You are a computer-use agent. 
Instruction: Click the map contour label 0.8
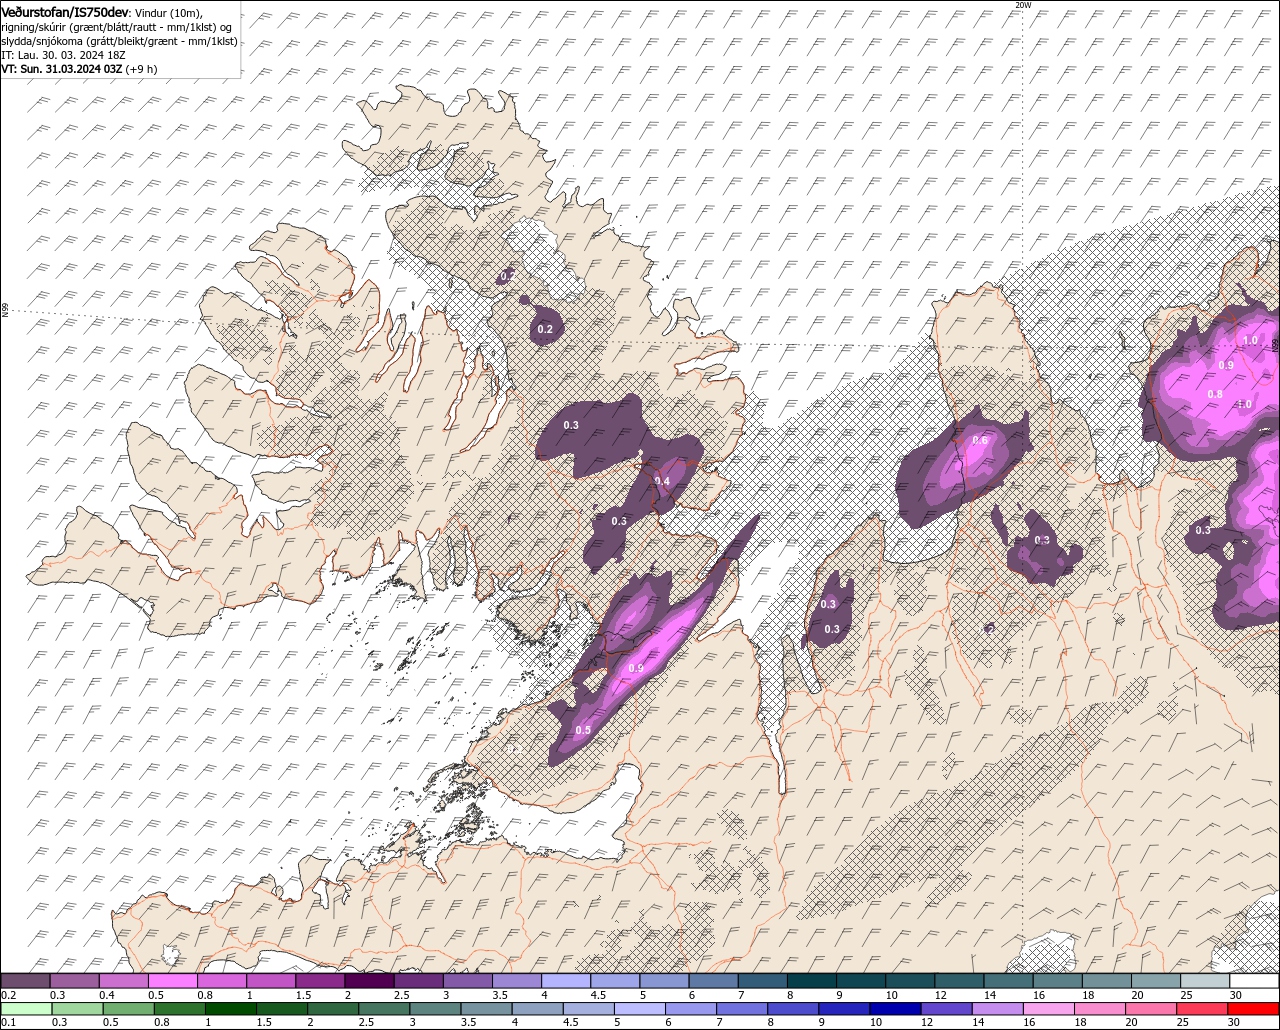click(x=1215, y=395)
